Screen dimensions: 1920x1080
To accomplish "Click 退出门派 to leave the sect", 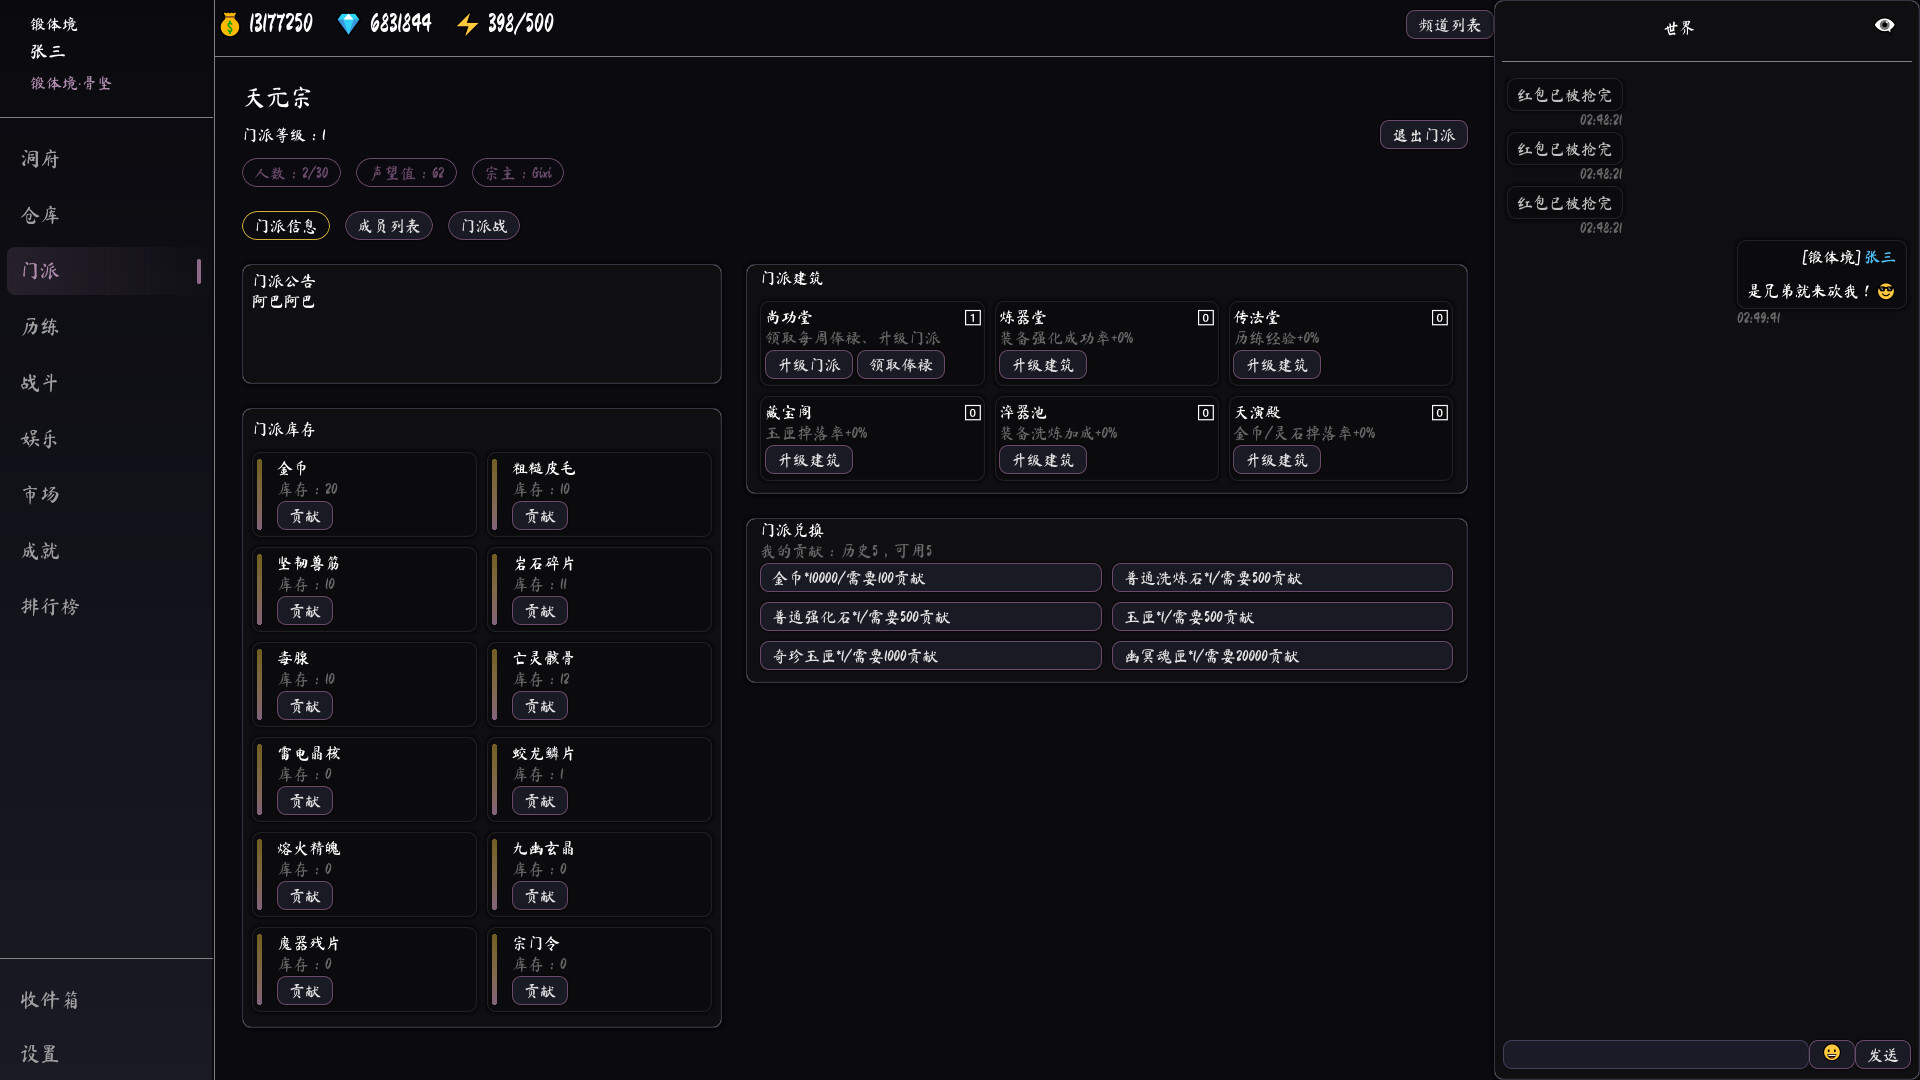I will (1423, 134).
